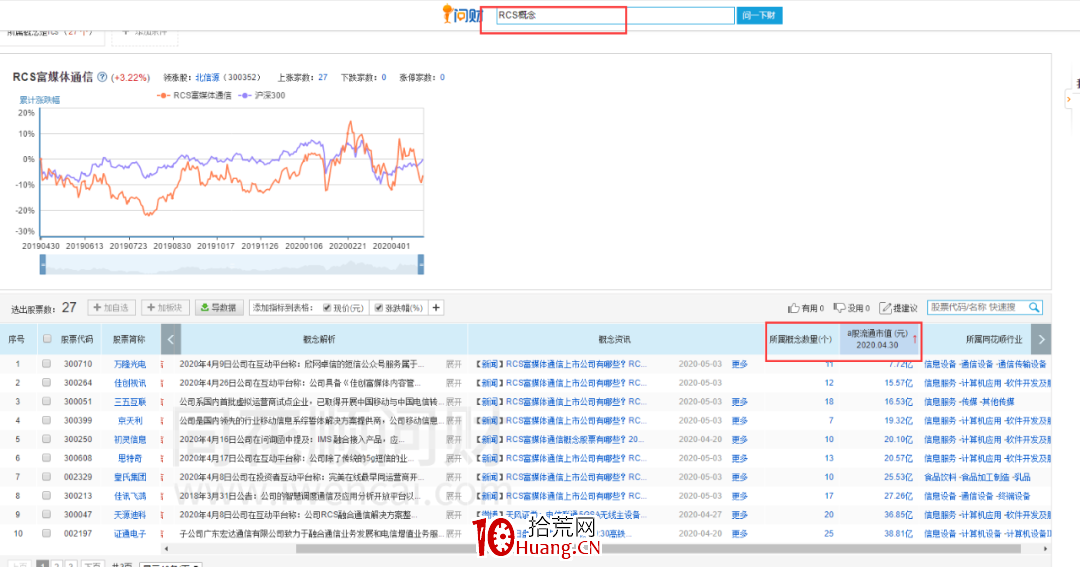Expand 展开 for 京天利 concept analysis
The image size is (1080, 567).
[453, 420]
